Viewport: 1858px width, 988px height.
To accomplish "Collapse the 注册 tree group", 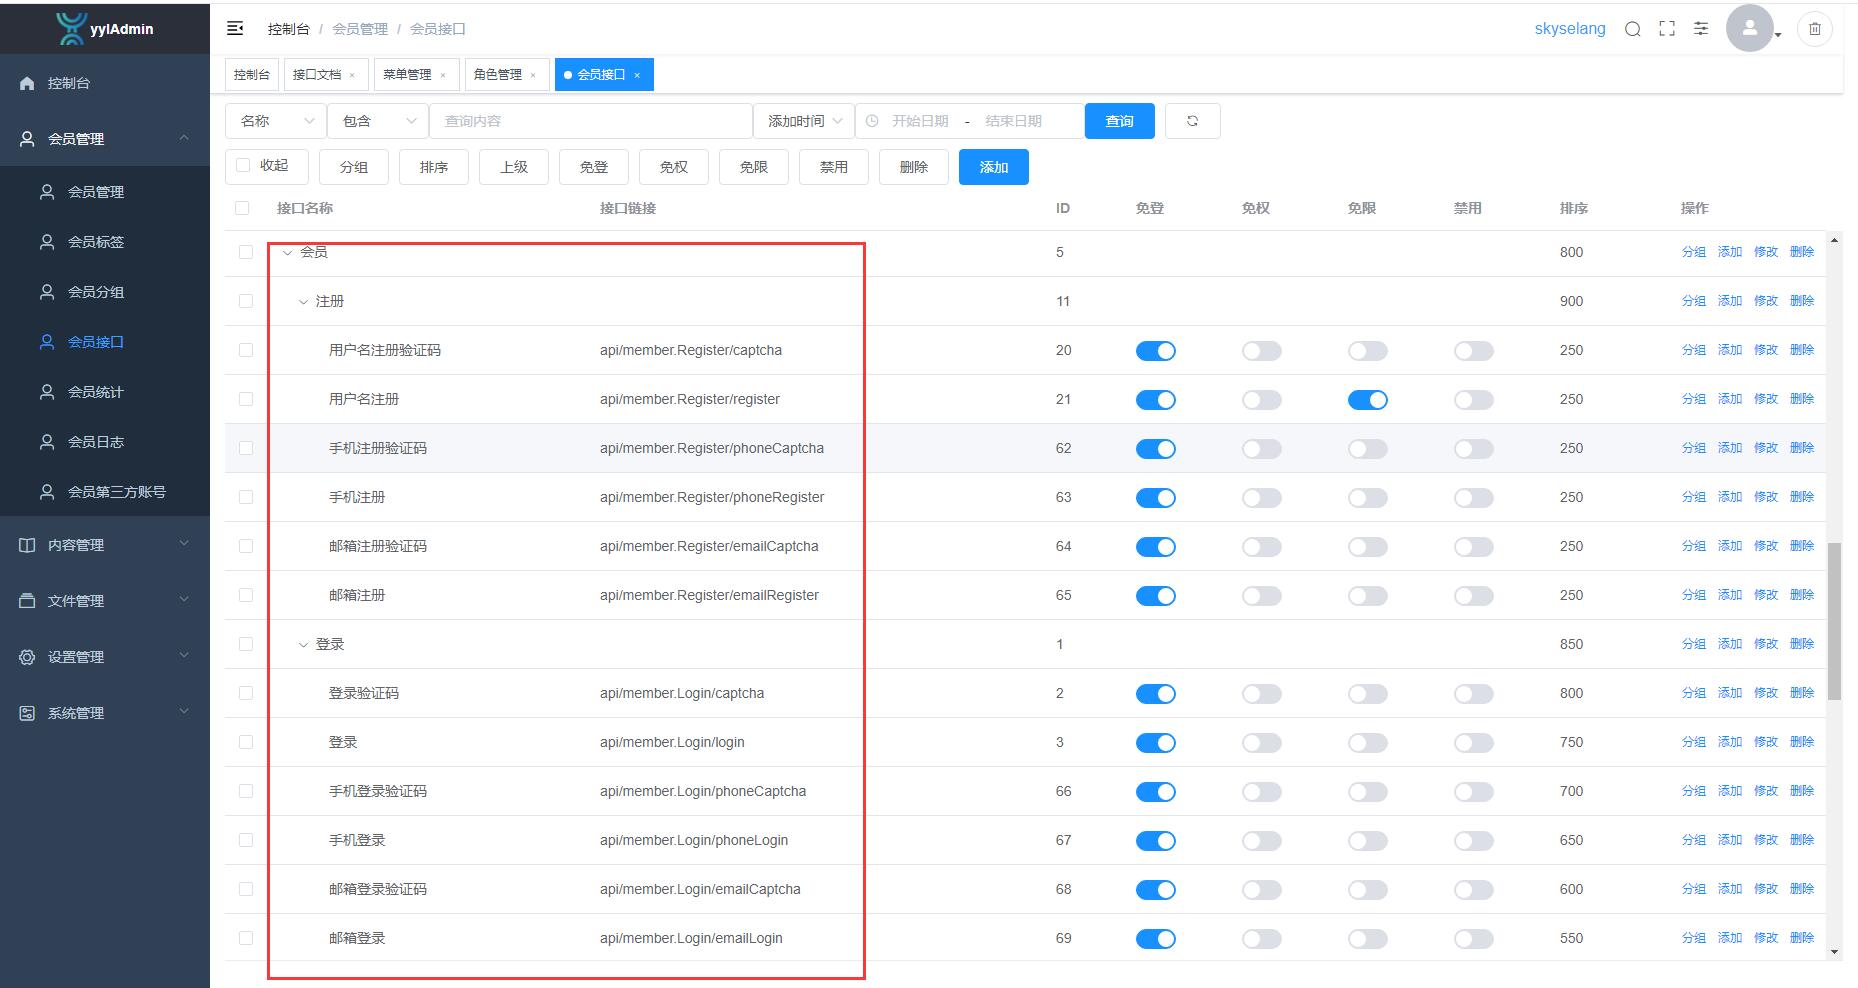I will point(304,302).
